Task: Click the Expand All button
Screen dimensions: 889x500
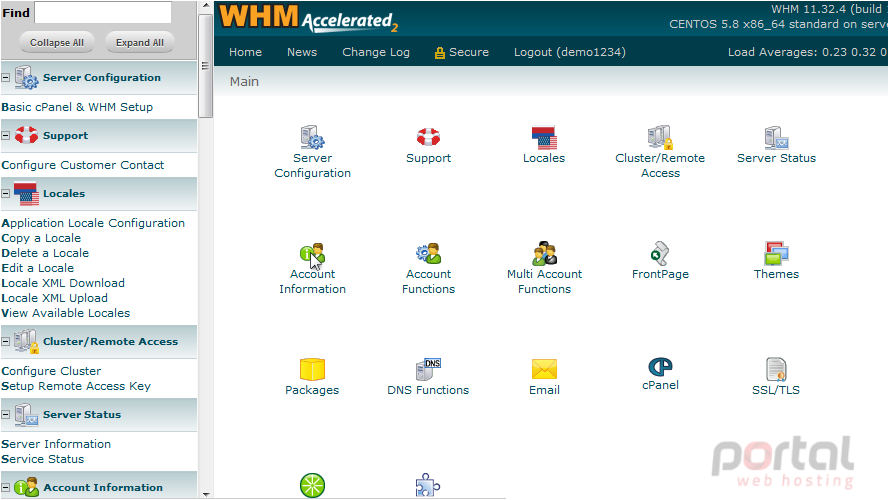Action: 139,43
